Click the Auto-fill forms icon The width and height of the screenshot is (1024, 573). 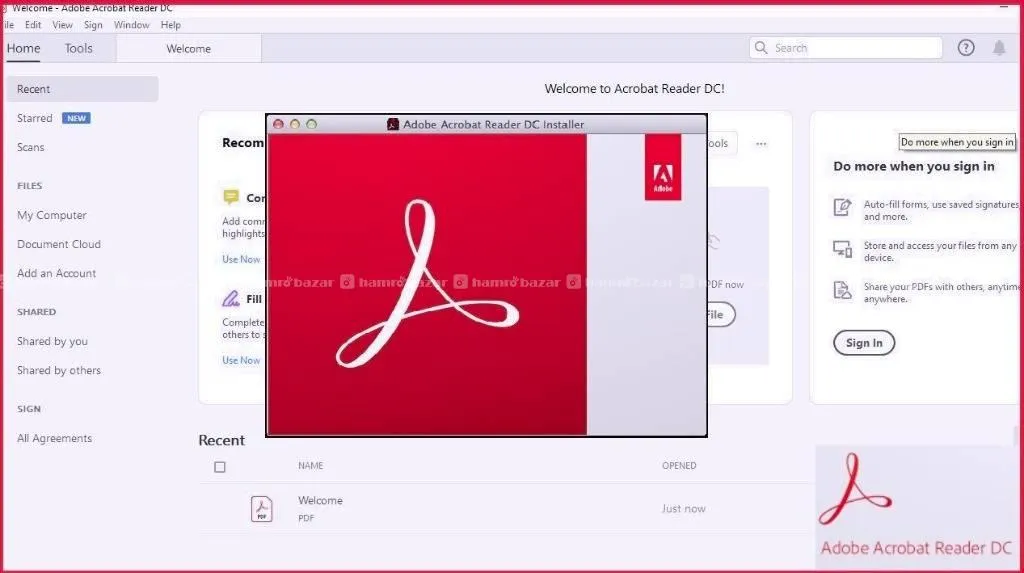click(x=842, y=208)
